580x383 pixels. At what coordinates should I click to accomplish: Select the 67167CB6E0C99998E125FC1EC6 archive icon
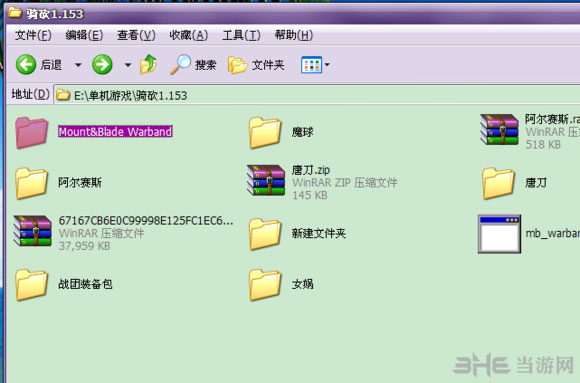[x=32, y=231]
